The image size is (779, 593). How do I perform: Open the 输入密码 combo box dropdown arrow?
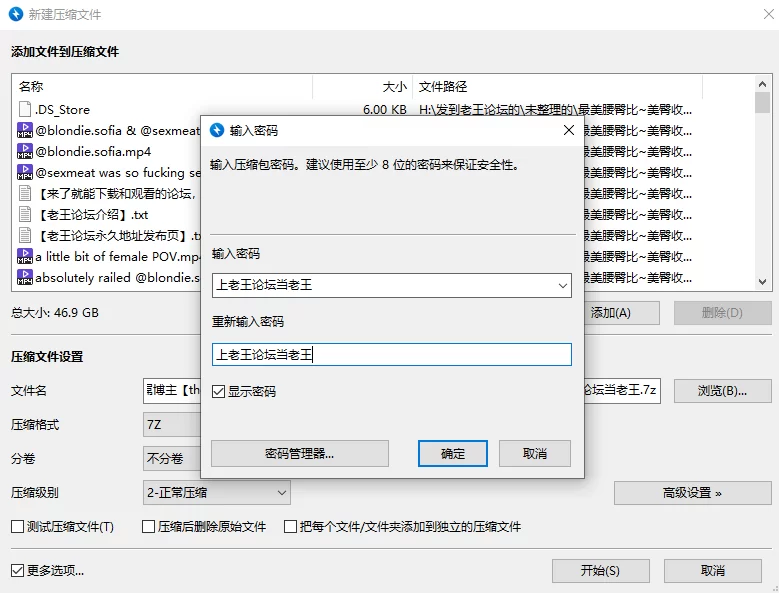[562, 286]
